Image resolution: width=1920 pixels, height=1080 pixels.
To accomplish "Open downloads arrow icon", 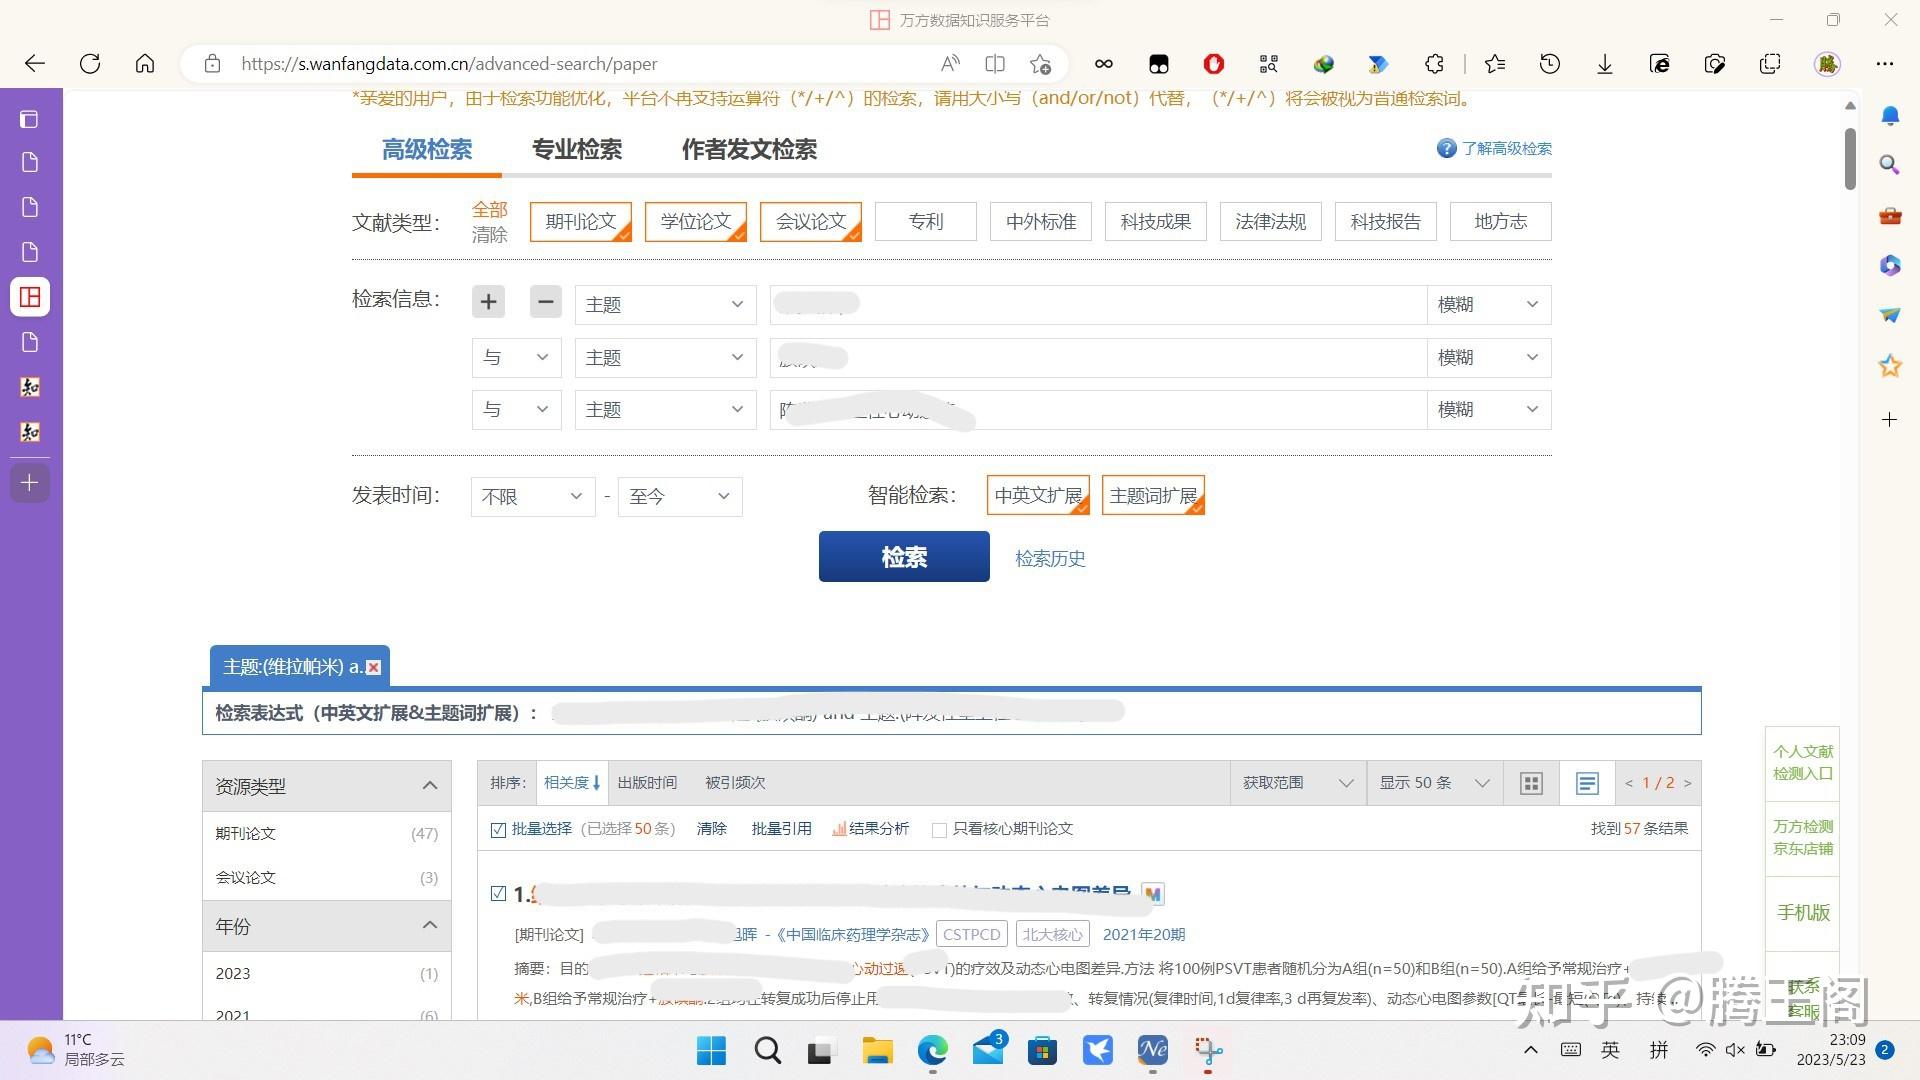I will pyautogui.click(x=1604, y=64).
